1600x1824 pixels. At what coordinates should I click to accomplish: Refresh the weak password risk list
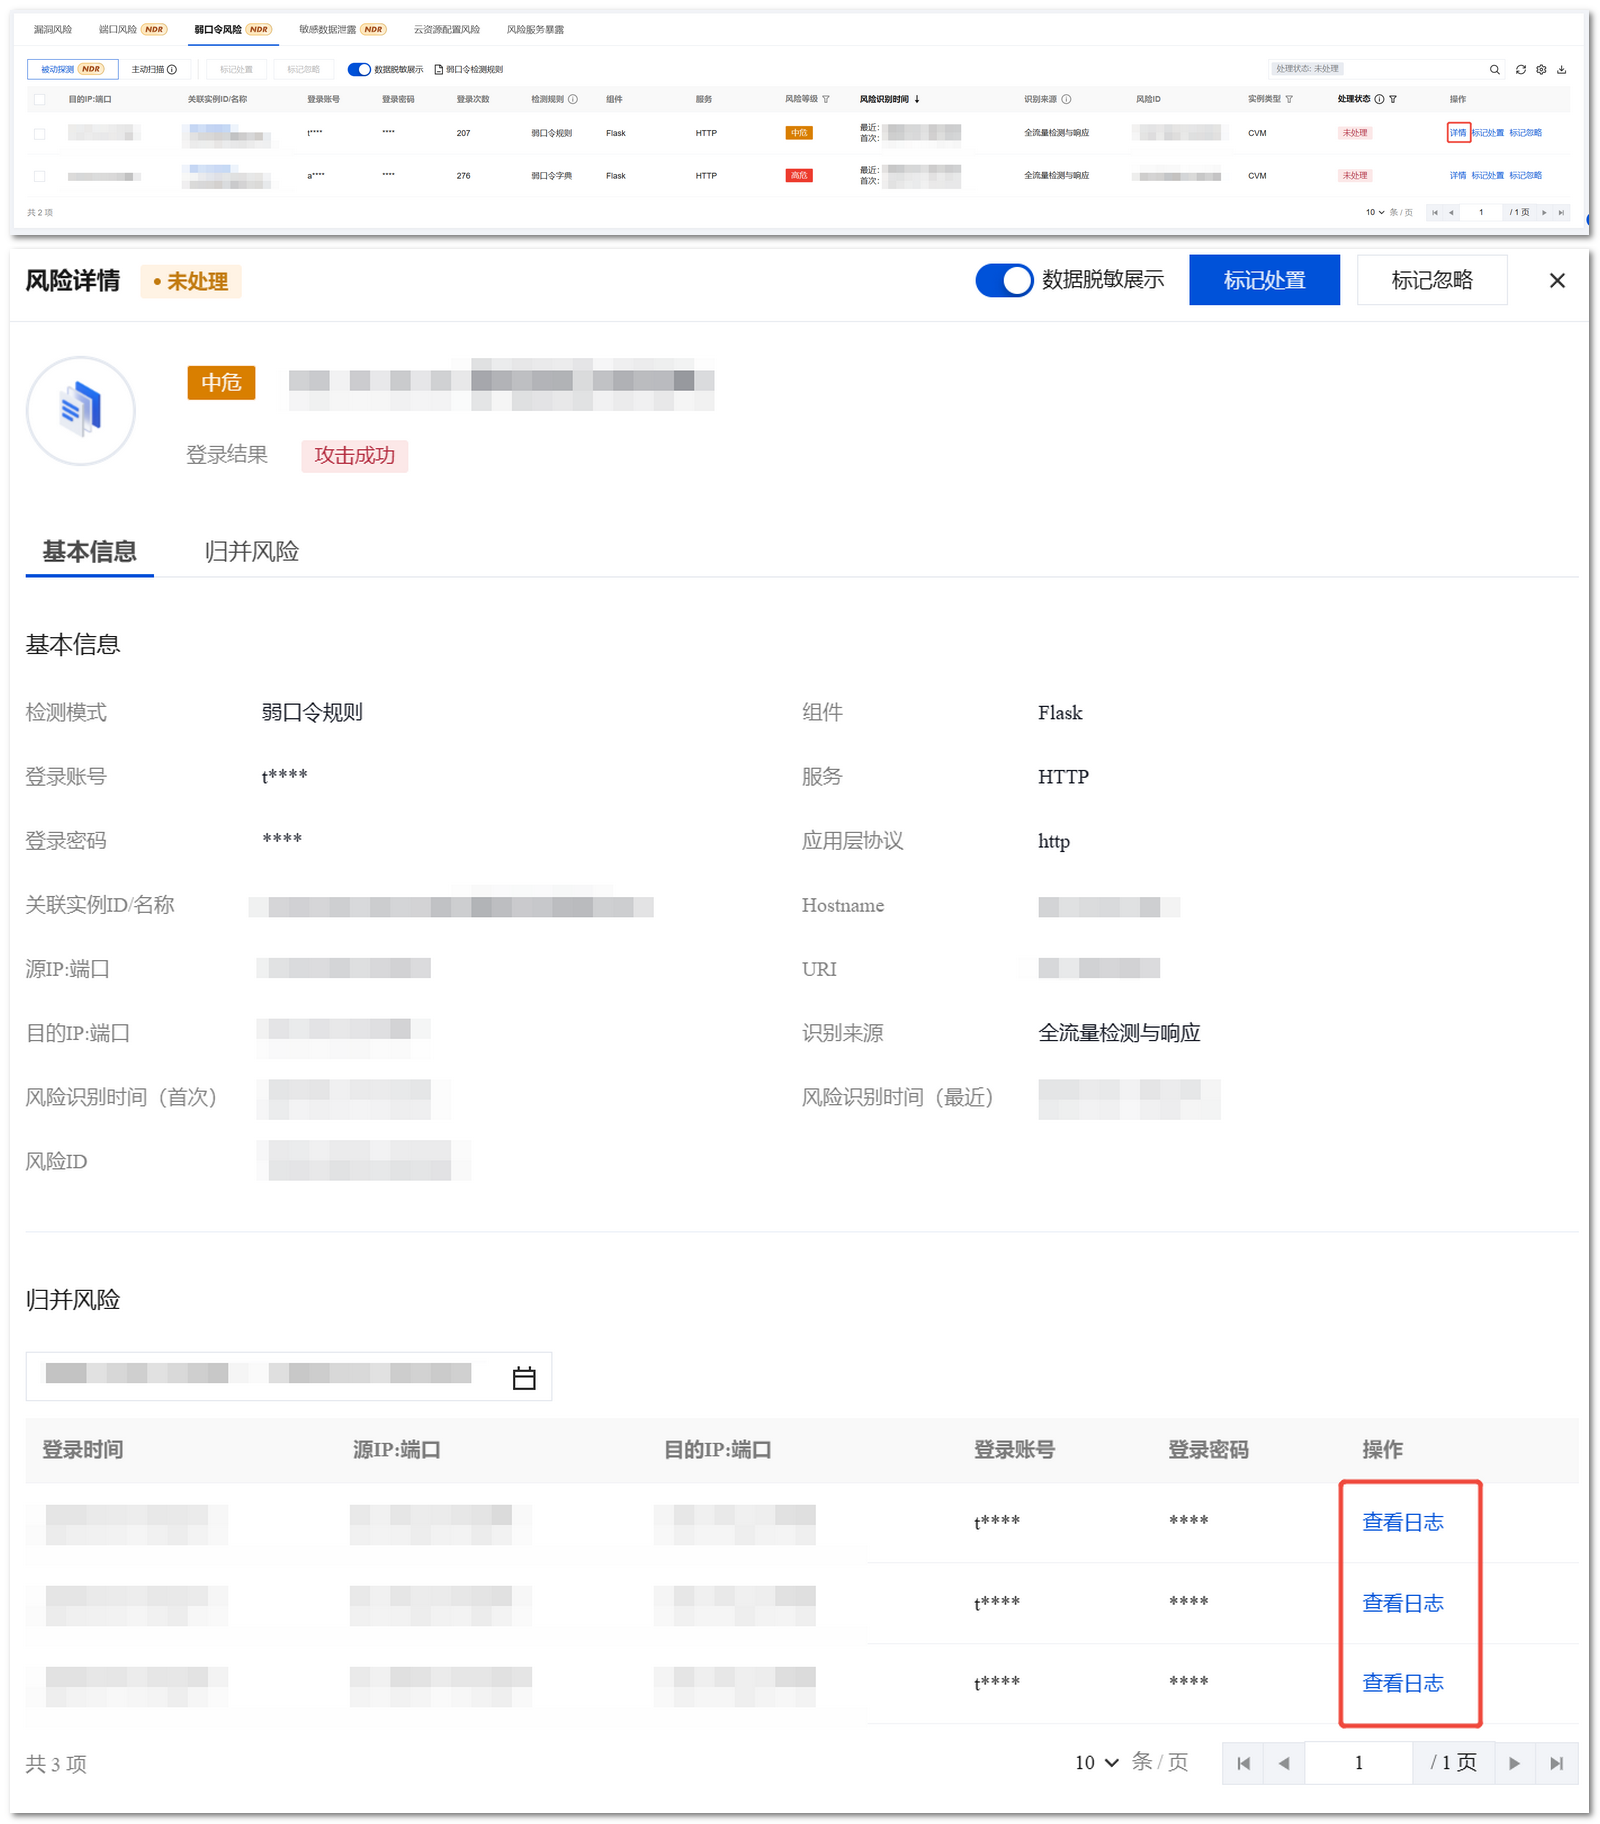point(1520,70)
